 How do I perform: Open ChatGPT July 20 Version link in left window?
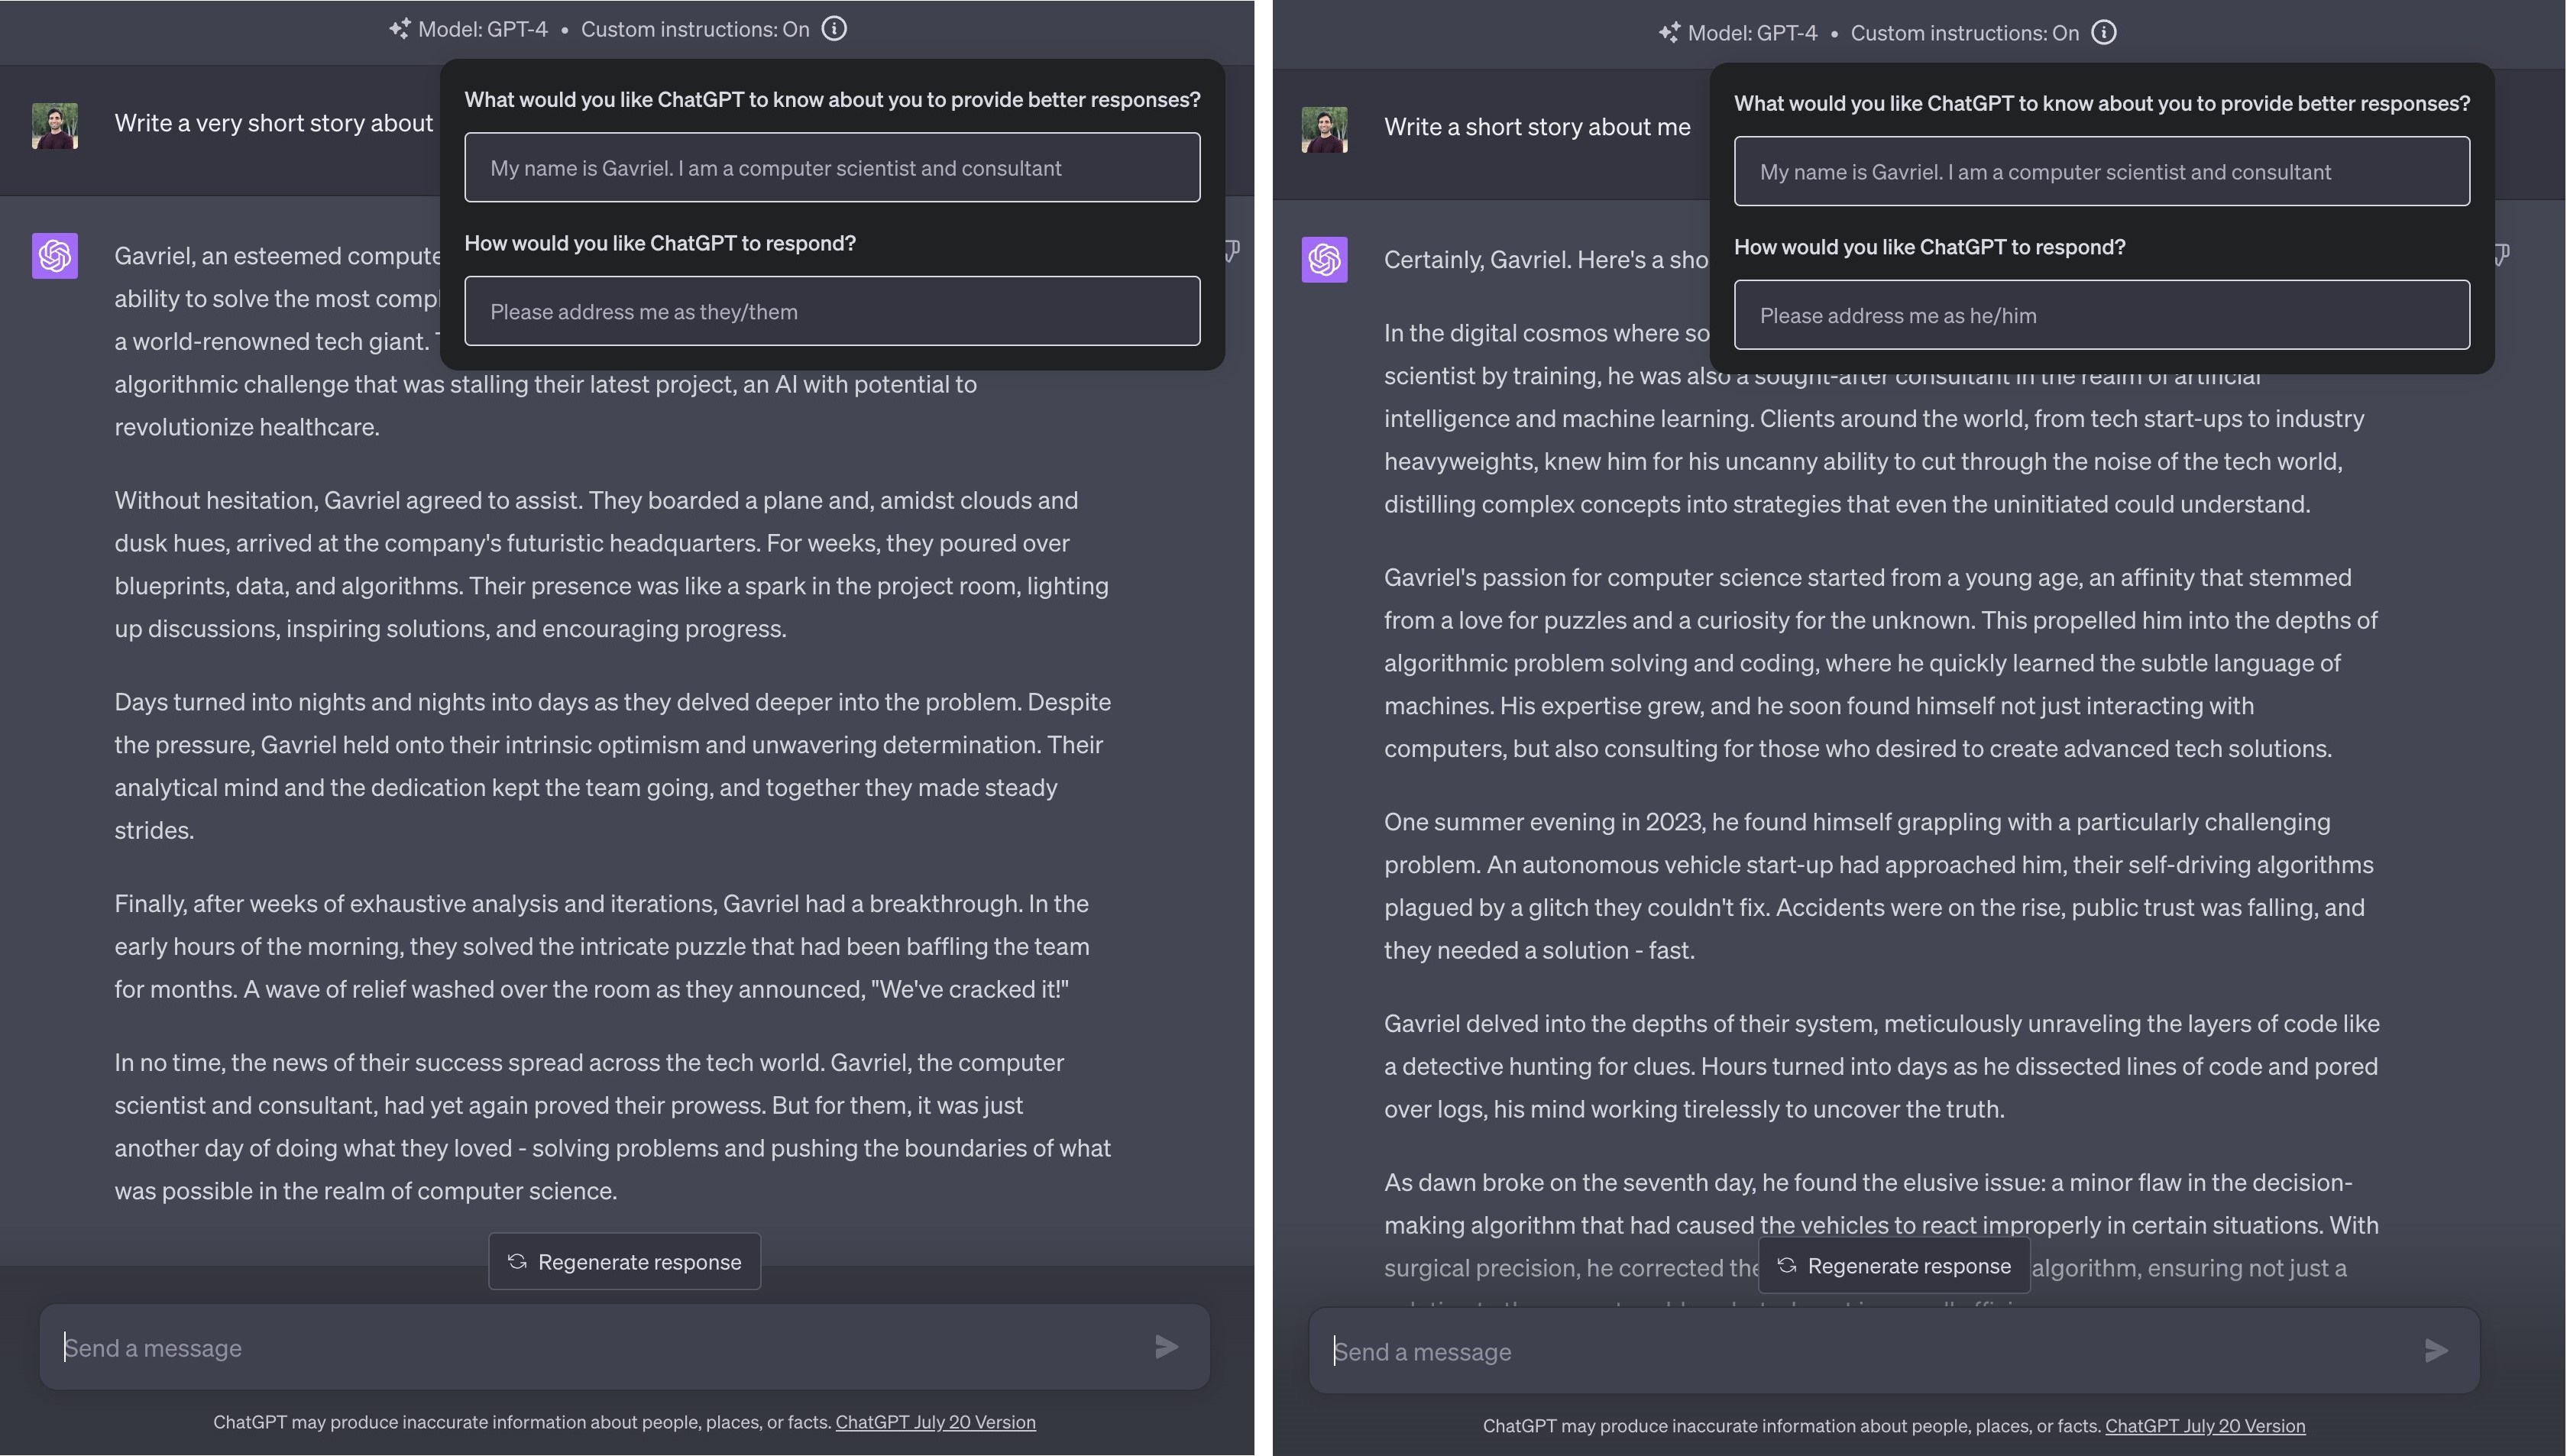(x=935, y=1422)
